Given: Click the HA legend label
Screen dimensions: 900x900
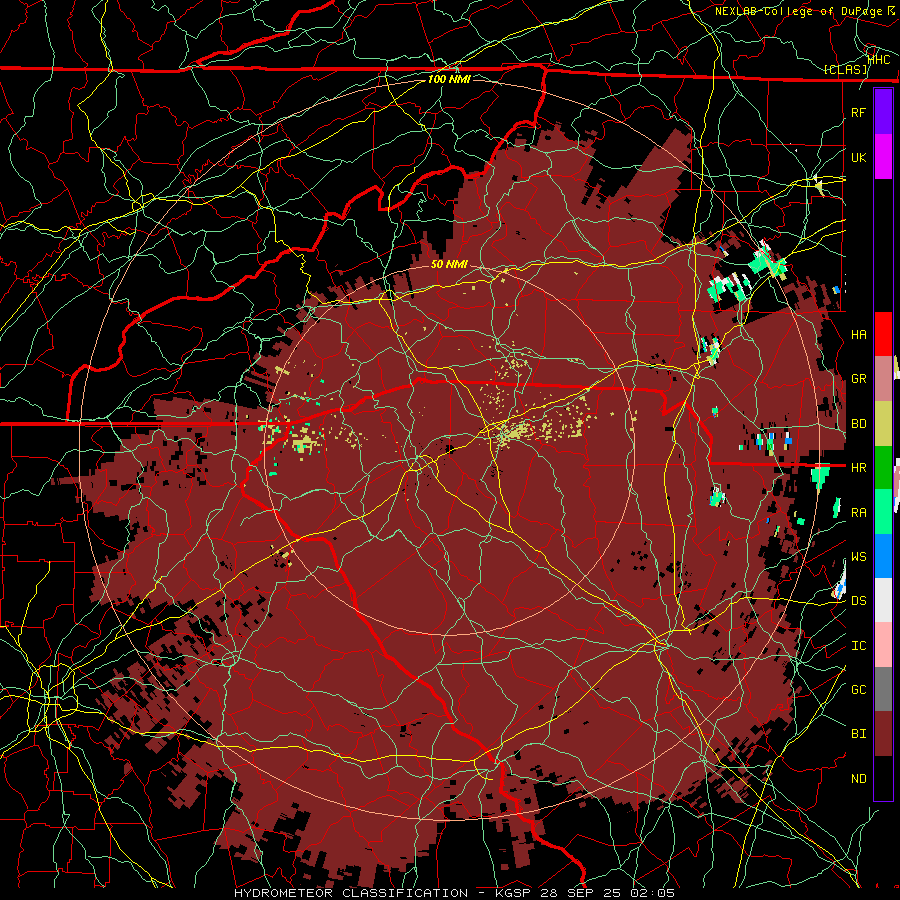Looking at the screenshot, I should [858, 335].
